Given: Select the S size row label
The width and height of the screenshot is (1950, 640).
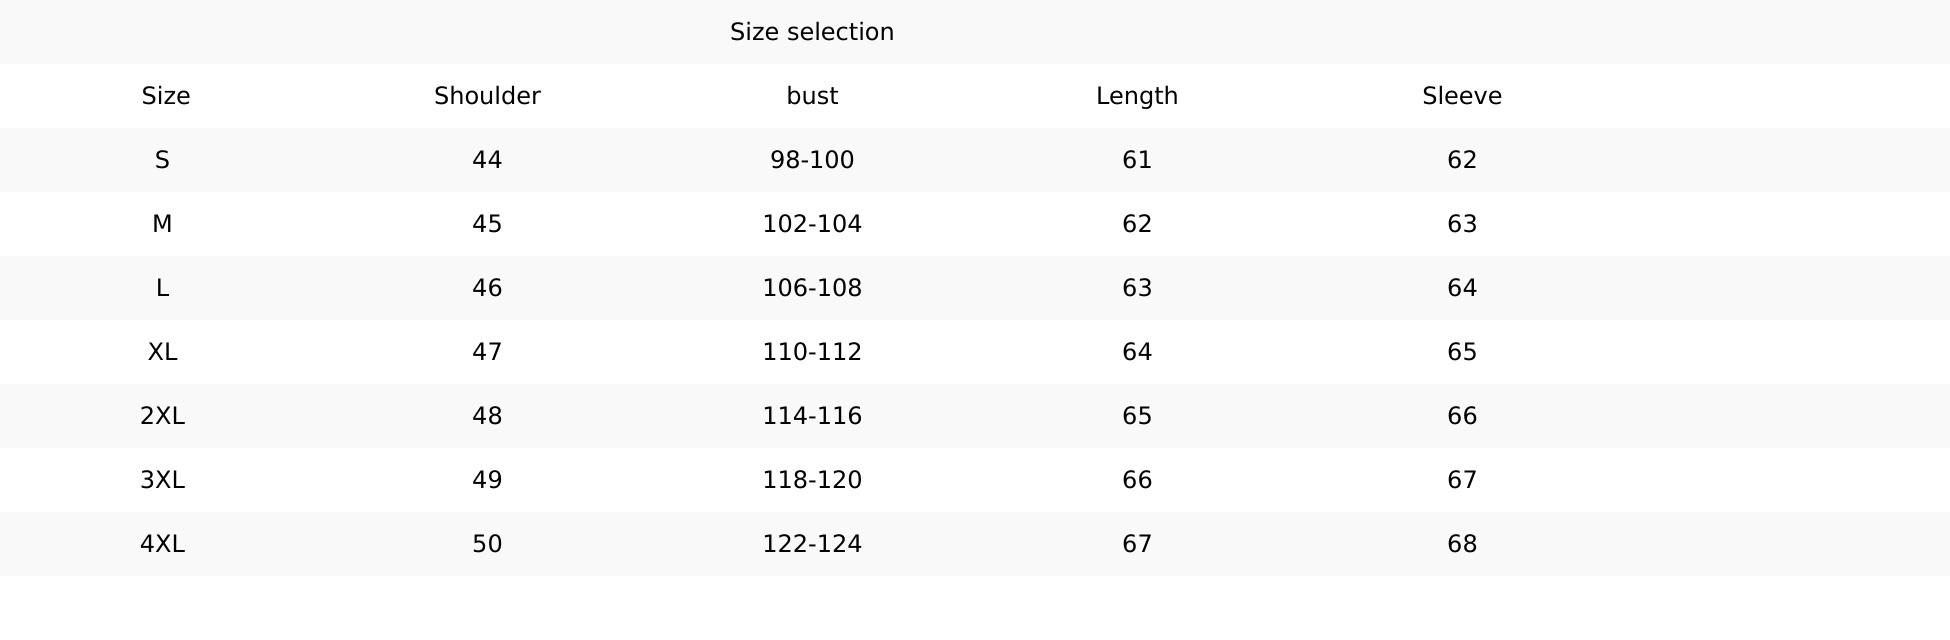Looking at the screenshot, I should pyautogui.click(x=162, y=160).
